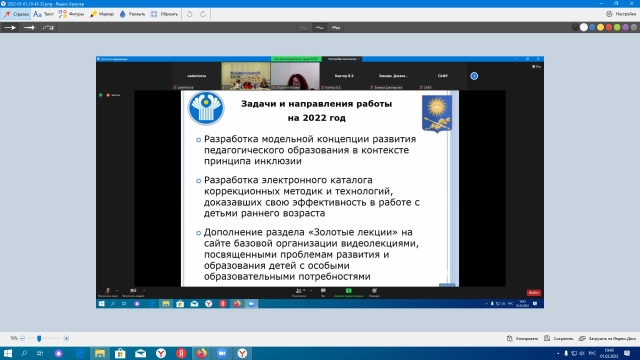Redo the last edit
This screenshot has width=640, height=360.
coord(203,14)
